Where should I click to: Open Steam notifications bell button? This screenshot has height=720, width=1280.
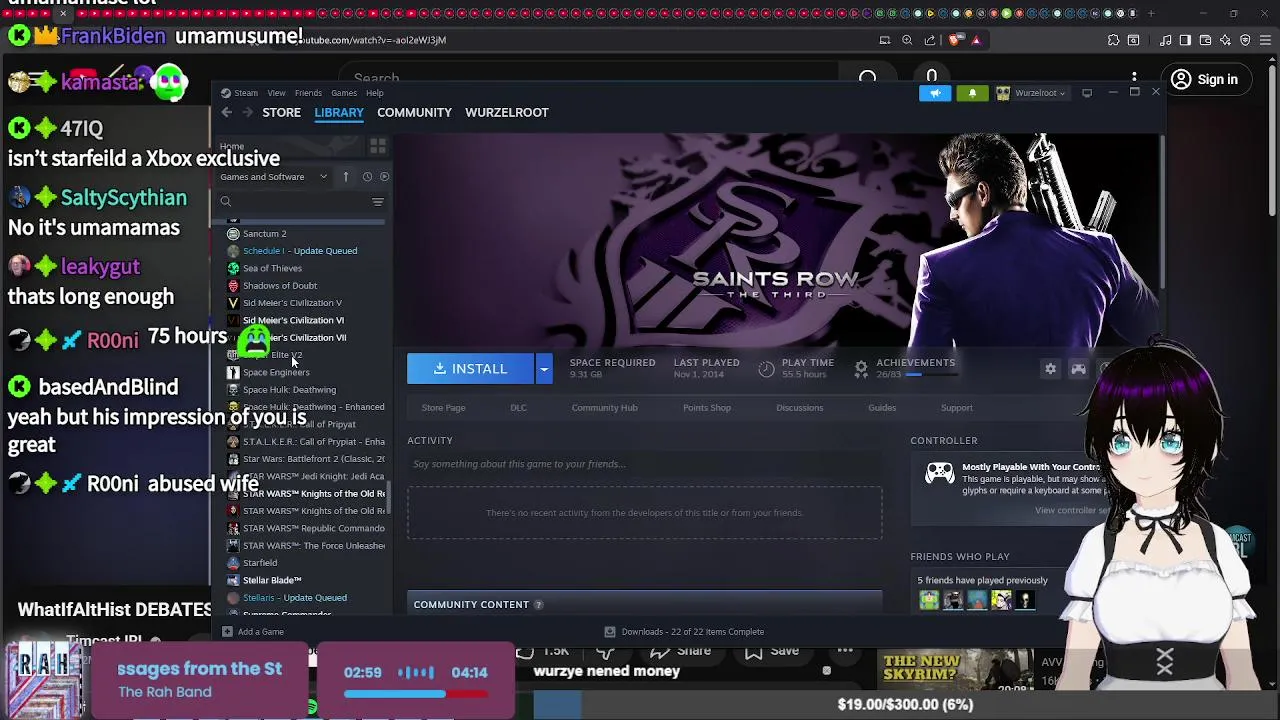(972, 93)
